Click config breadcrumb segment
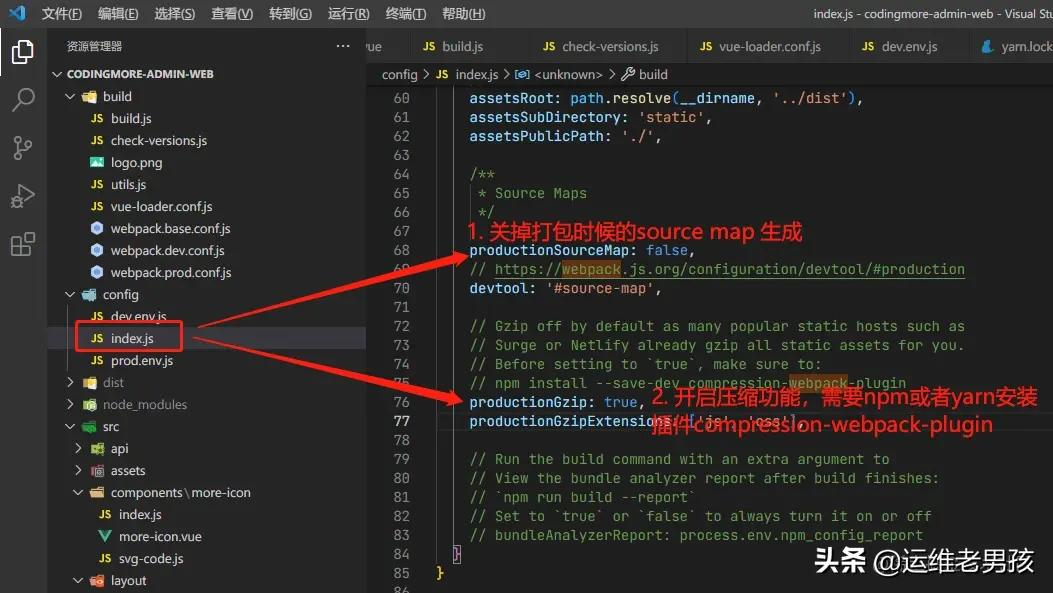Screen dimensions: 1053x593 point(400,75)
